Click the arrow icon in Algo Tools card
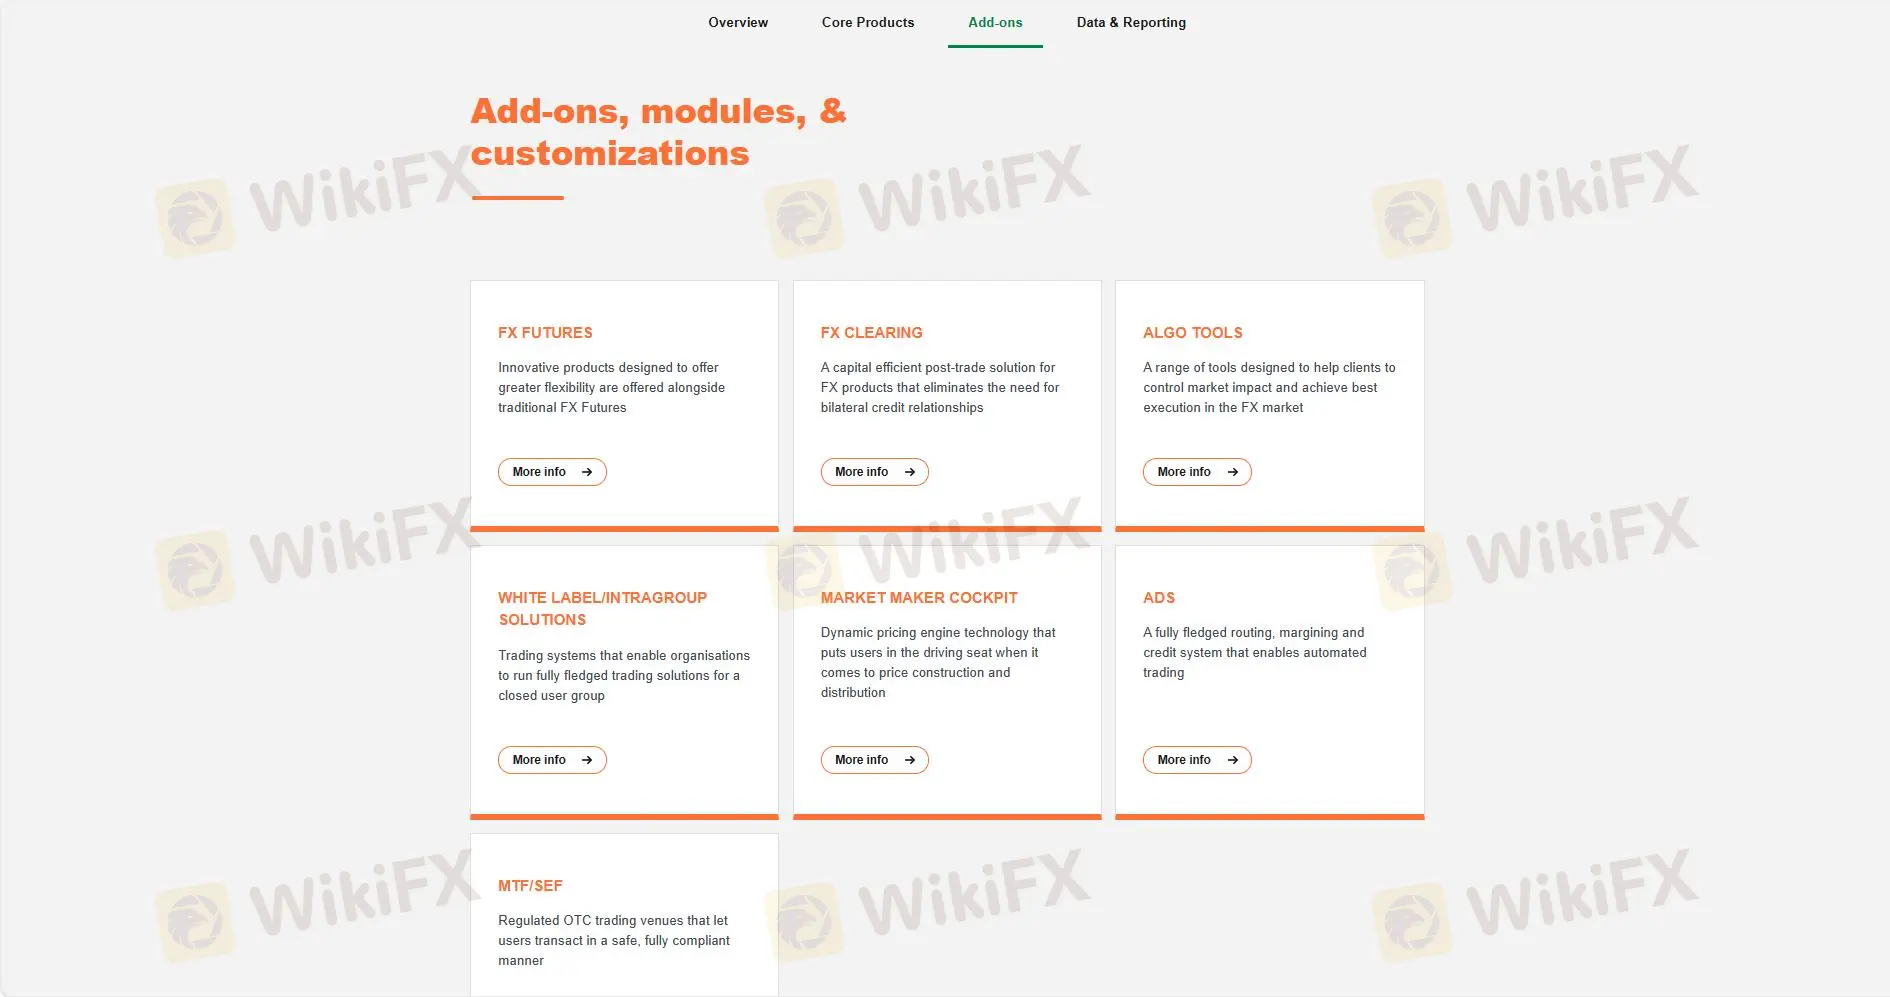 coord(1232,472)
